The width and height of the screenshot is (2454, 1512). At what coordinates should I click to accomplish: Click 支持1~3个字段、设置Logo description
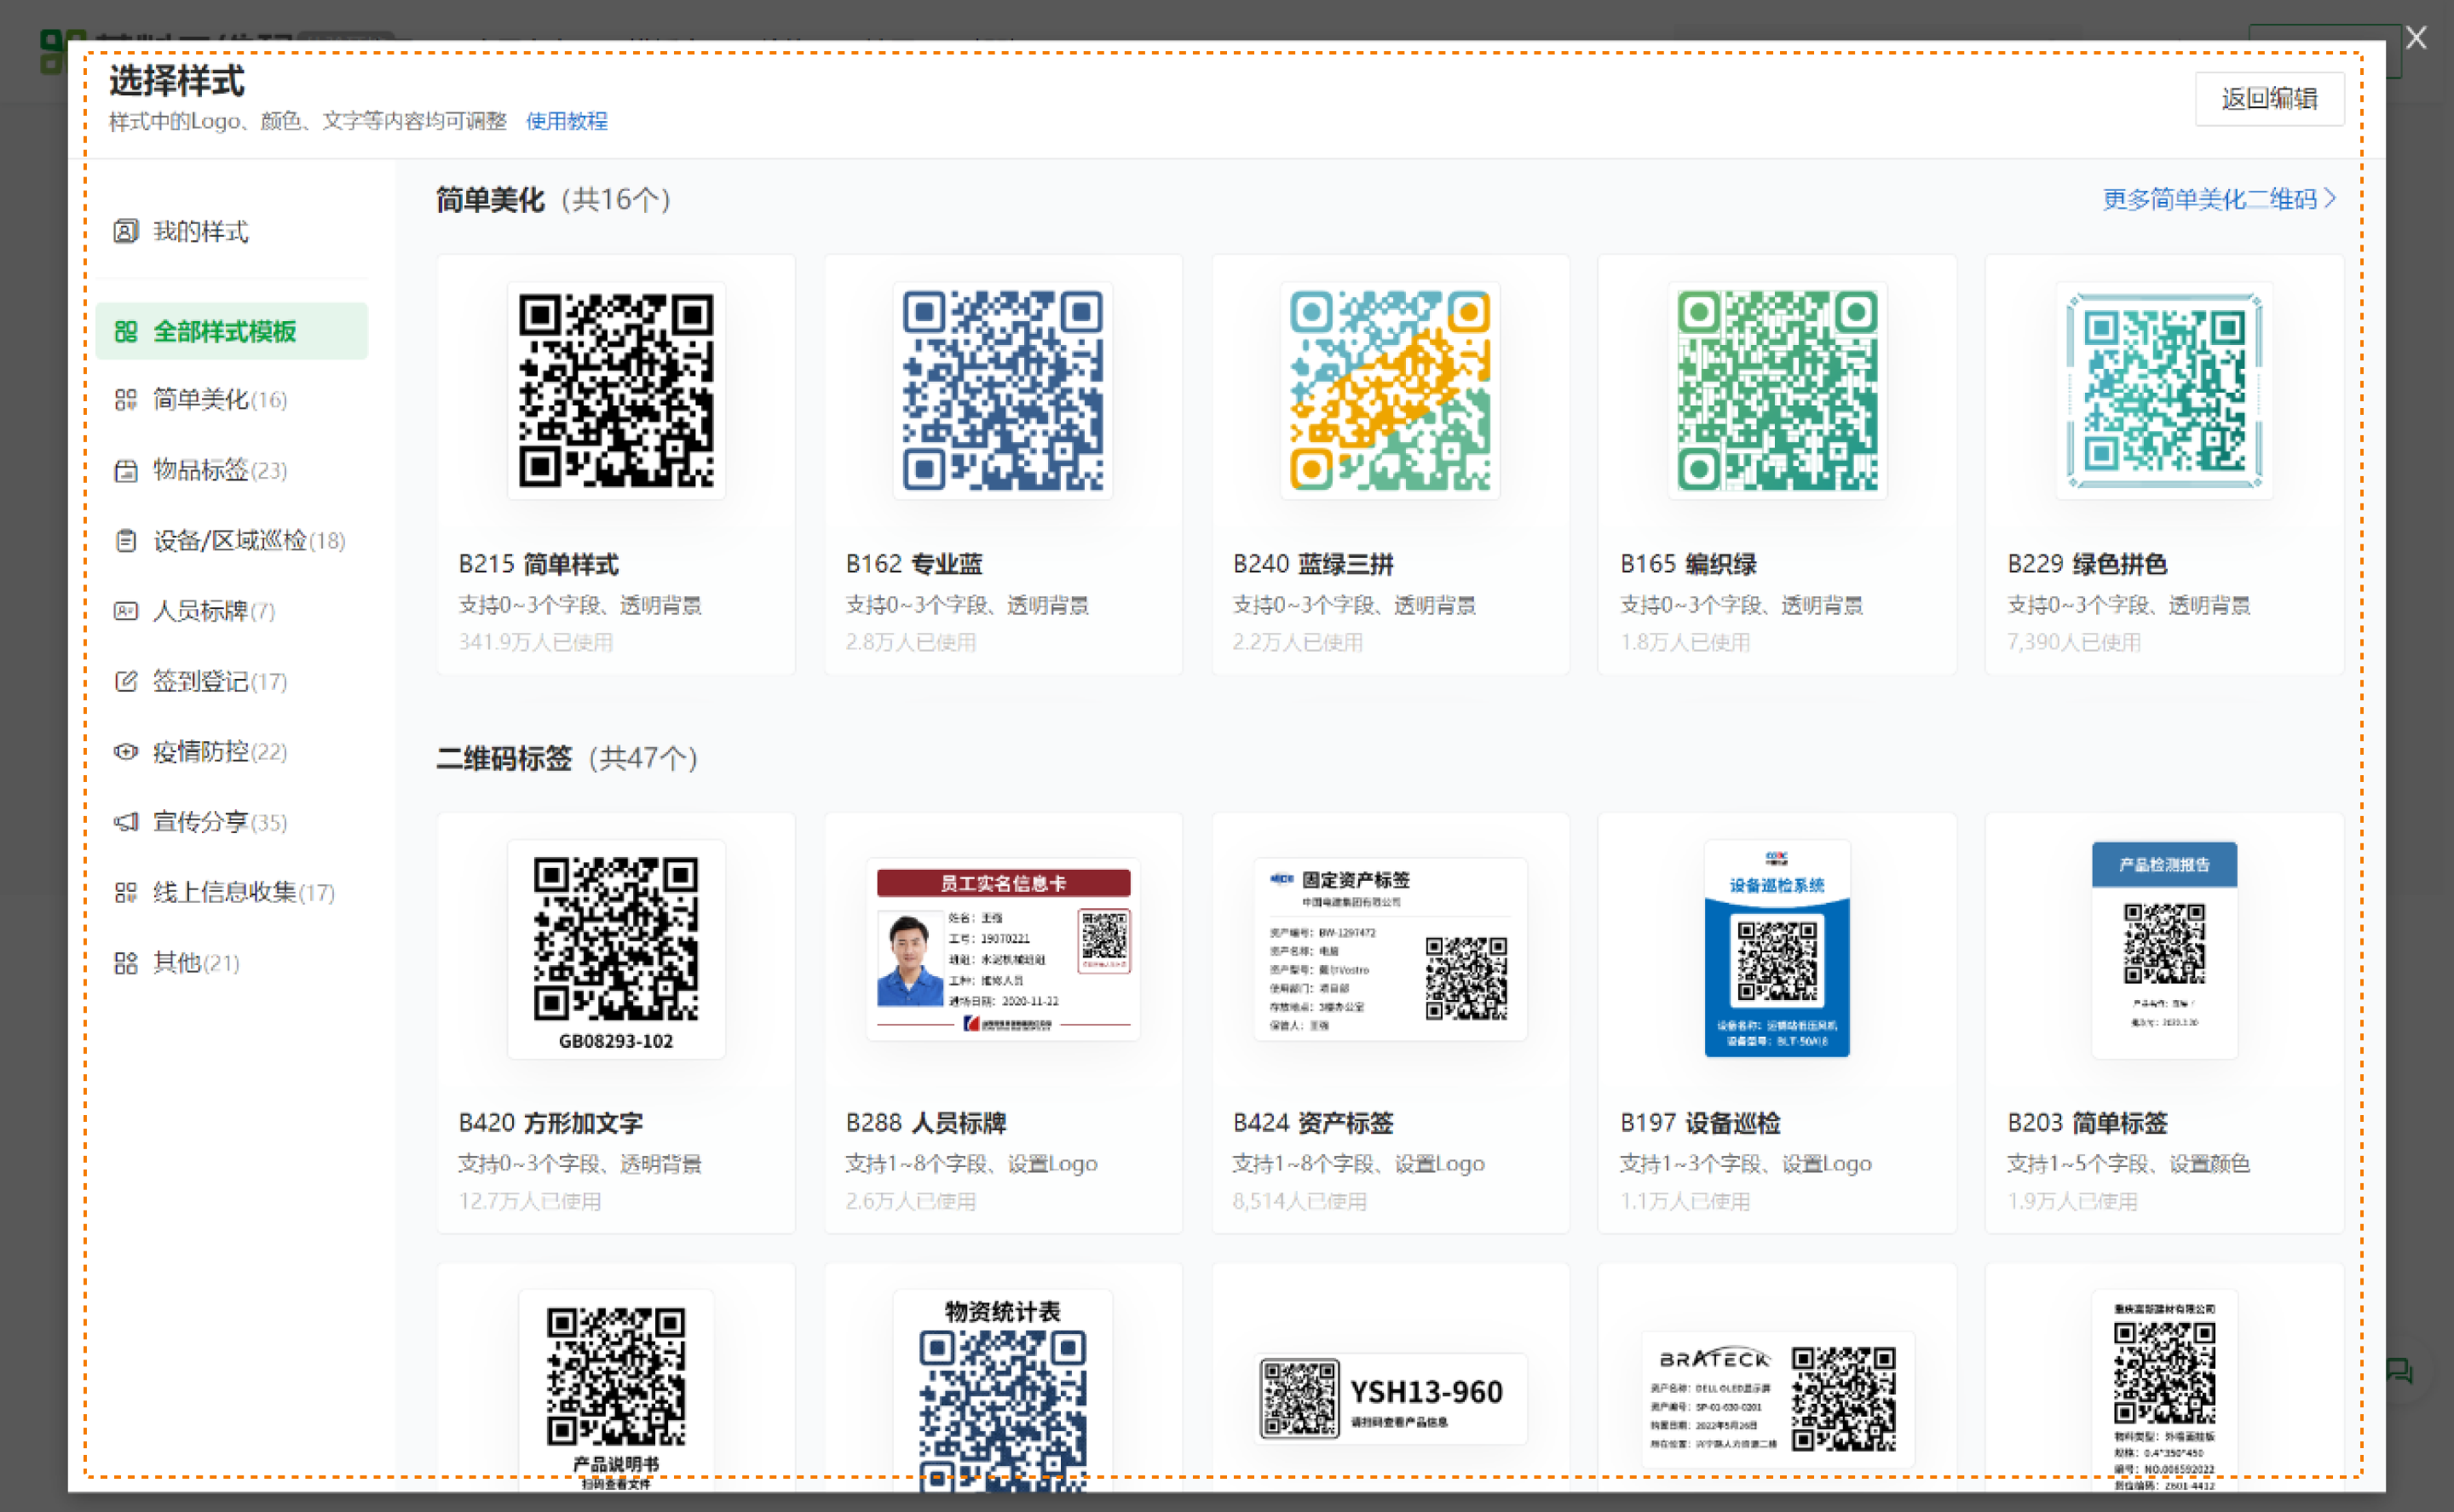(x=1746, y=1164)
